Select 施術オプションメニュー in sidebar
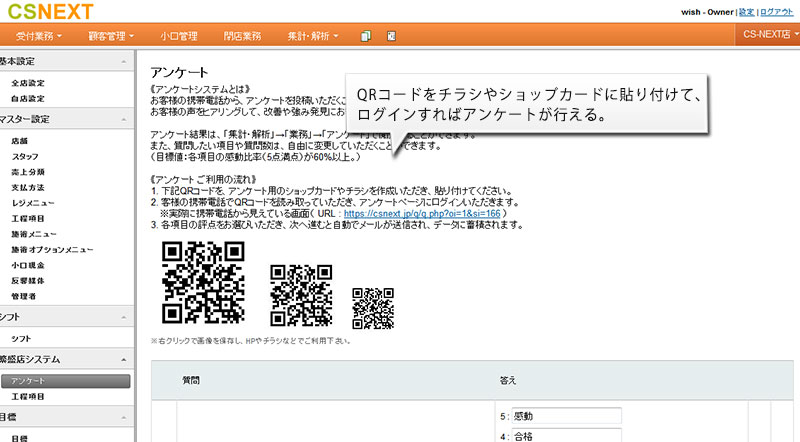This screenshot has width=800, height=442. (53, 250)
